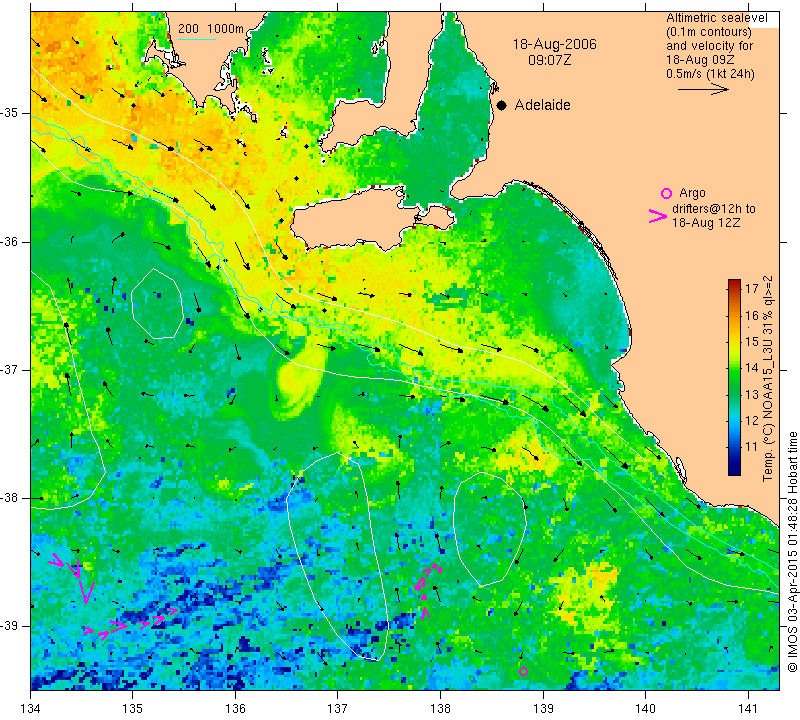Viewport: 800px width, 720px height.
Task: Click the 'drifters@12h to' legend text
Action: [x=714, y=209]
